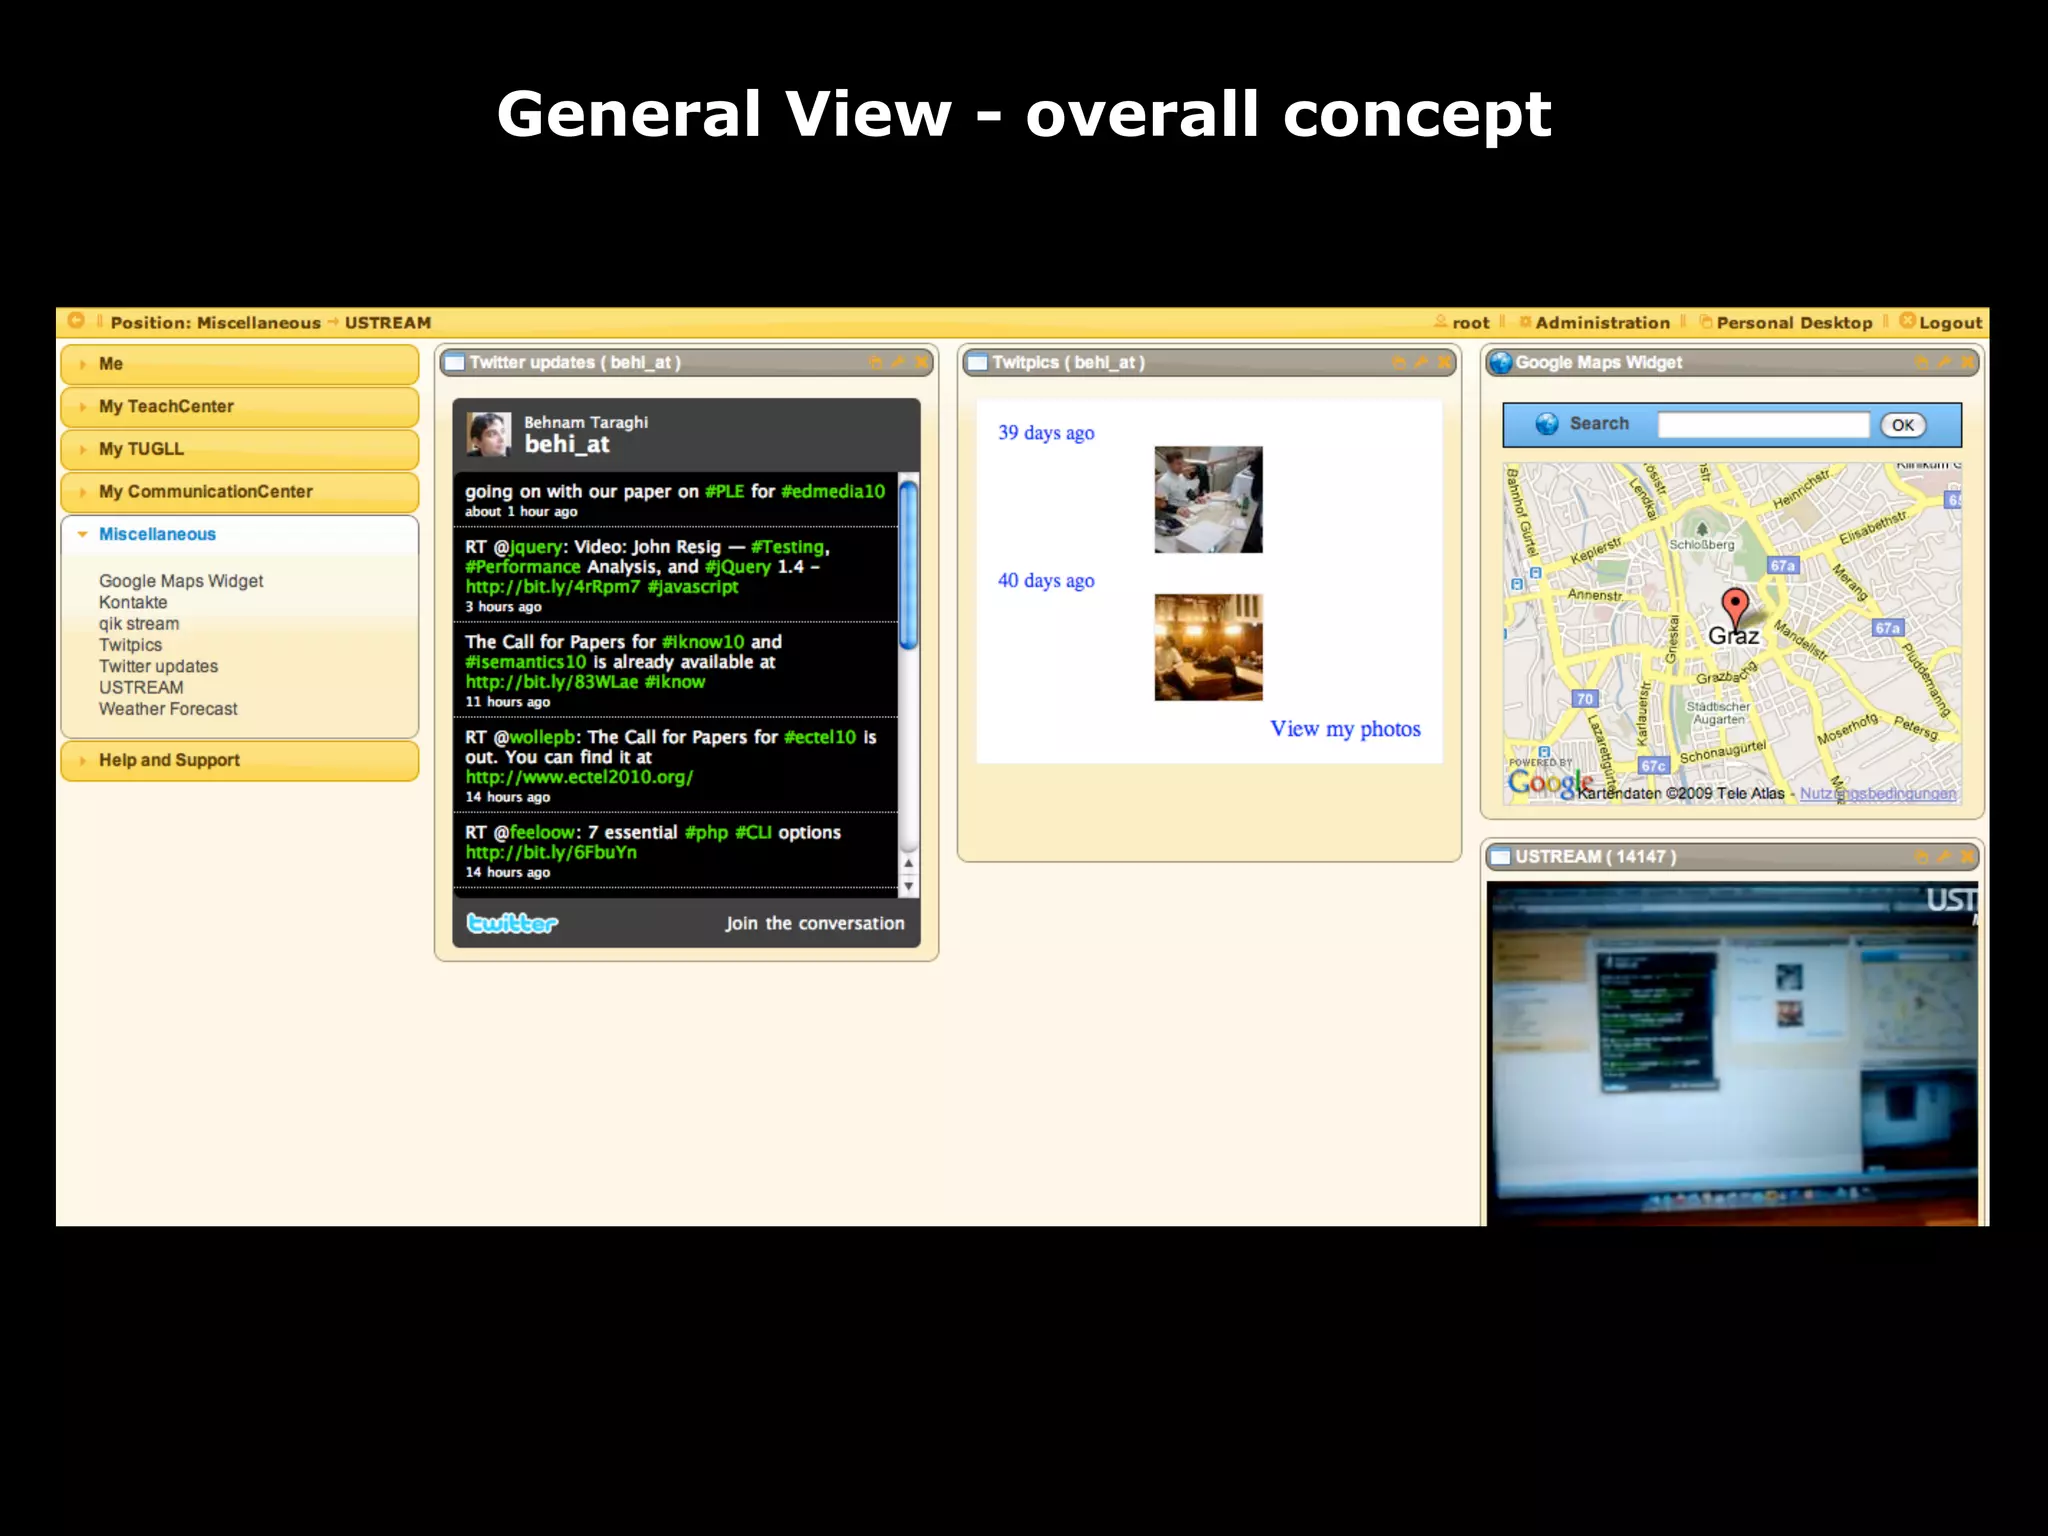The image size is (2048, 1536).
Task: Select USTREAM in the sidebar list
Action: click(x=141, y=687)
